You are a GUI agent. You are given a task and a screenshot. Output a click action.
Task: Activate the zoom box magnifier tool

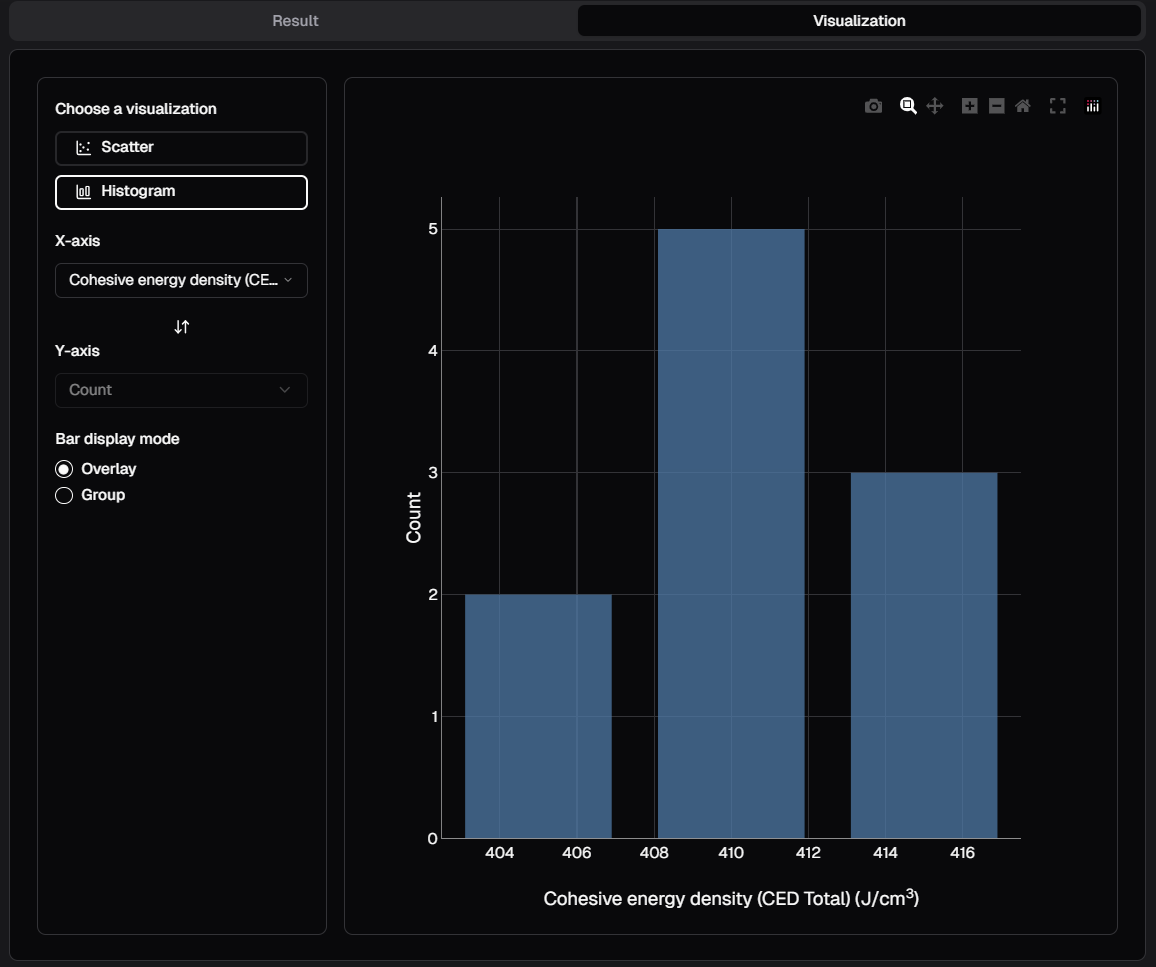[908, 106]
